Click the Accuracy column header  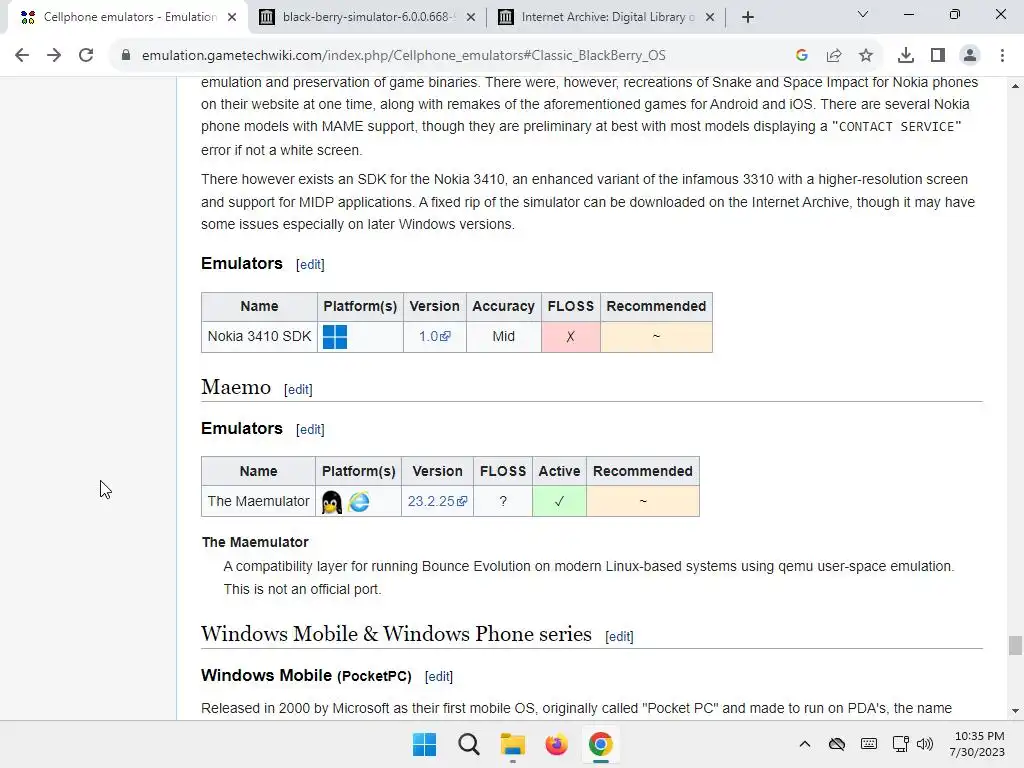(x=504, y=306)
